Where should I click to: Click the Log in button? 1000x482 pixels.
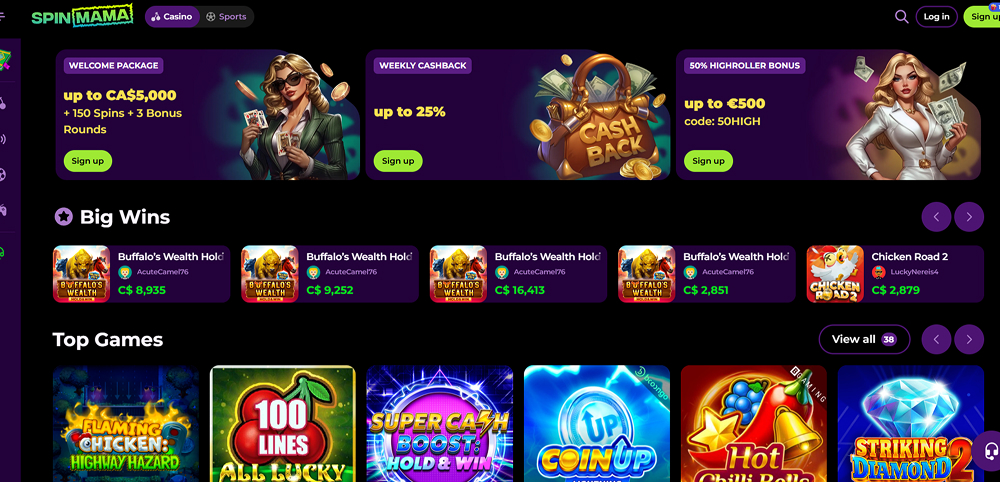[x=936, y=17]
